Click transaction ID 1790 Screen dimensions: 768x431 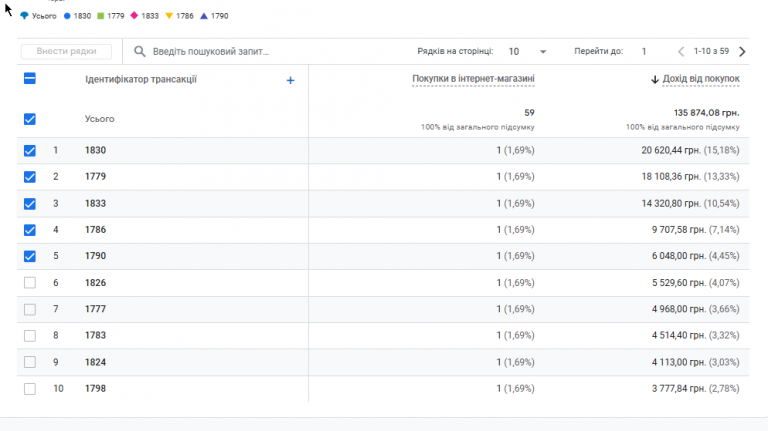(96, 256)
